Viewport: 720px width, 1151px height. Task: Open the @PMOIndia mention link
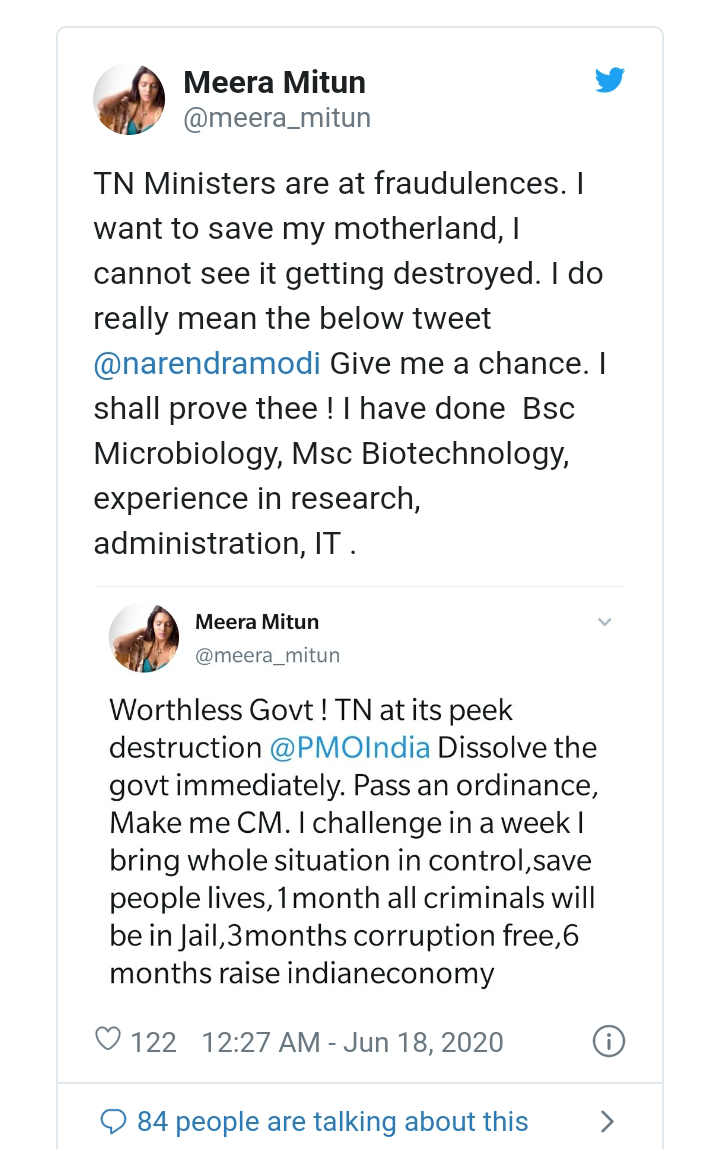[x=350, y=748]
